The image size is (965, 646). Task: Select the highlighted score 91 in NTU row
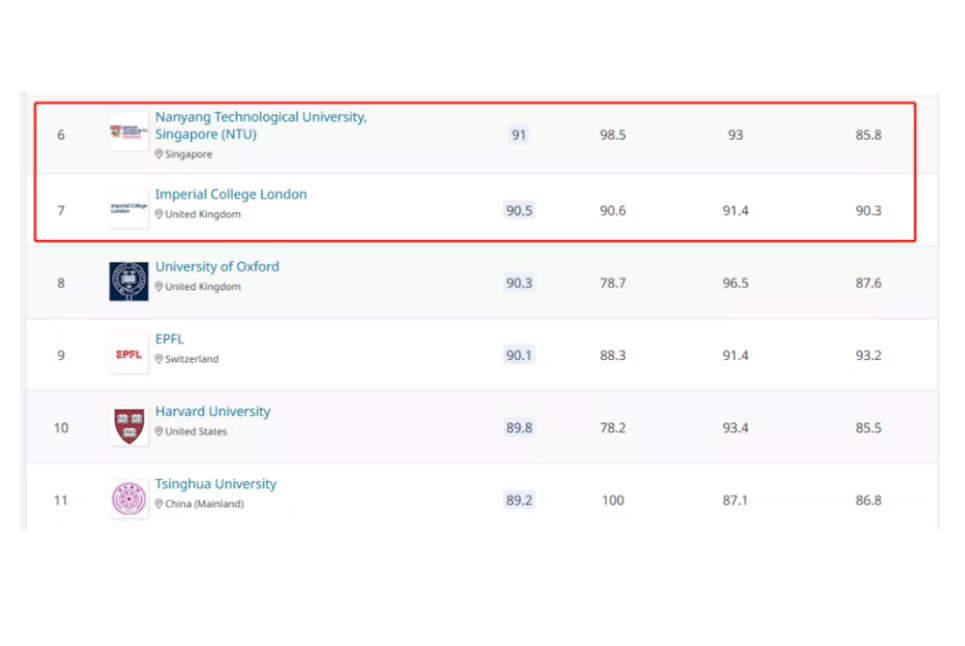click(x=519, y=135)
